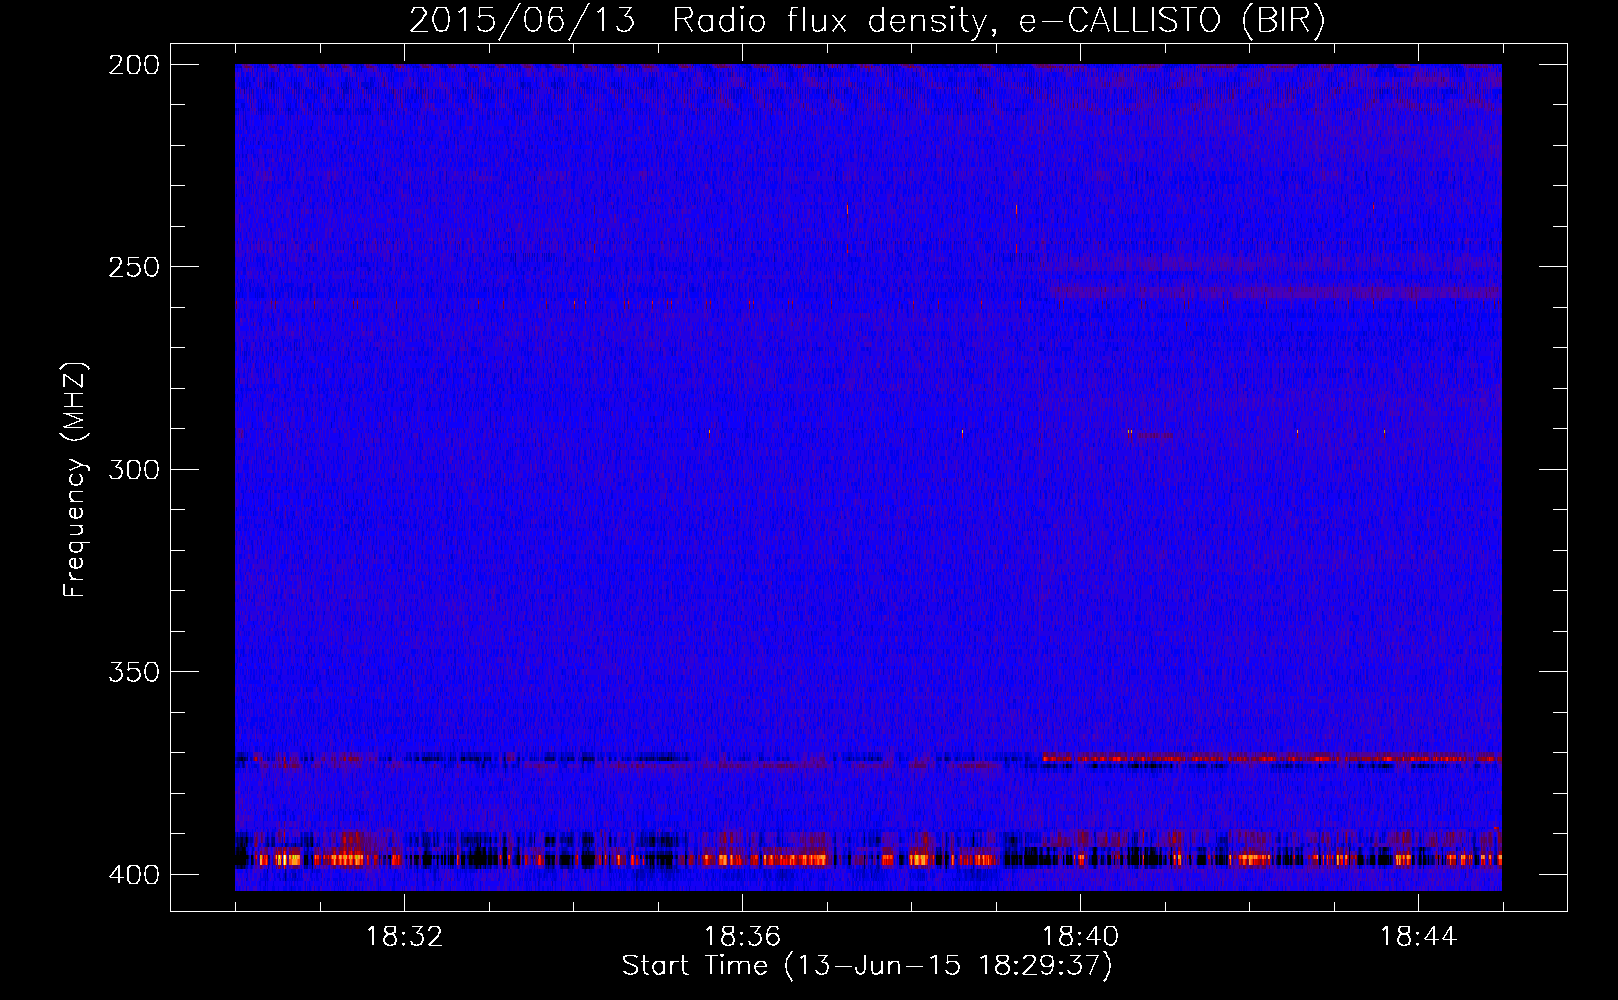Click the 250 frequency tick label
The height and width of the screenshot is (1000, 1618).
(134, 267)
